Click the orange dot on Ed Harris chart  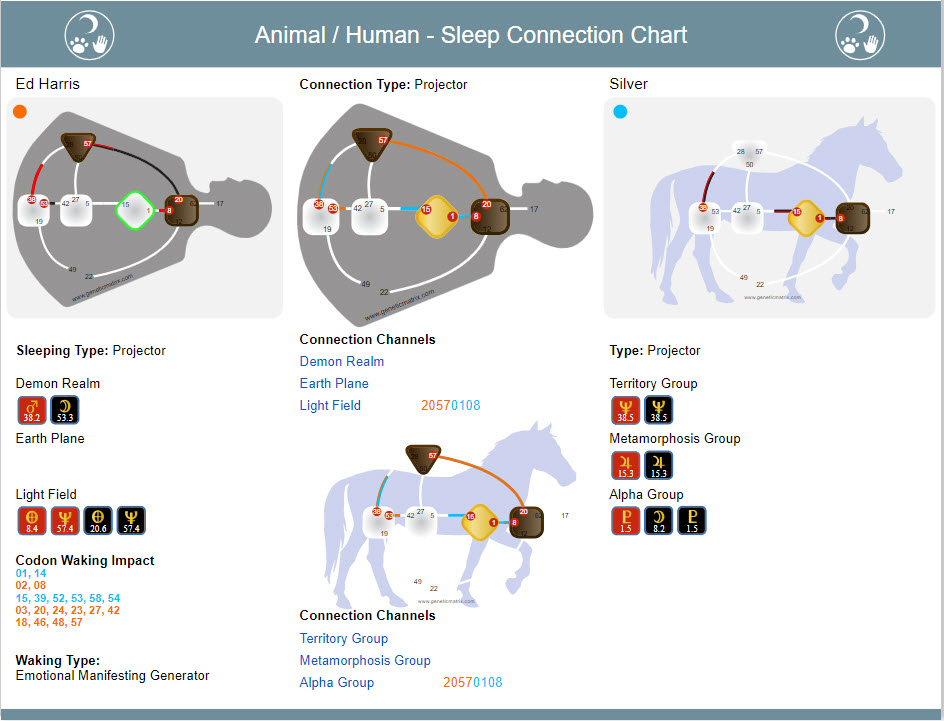(20, 111)
